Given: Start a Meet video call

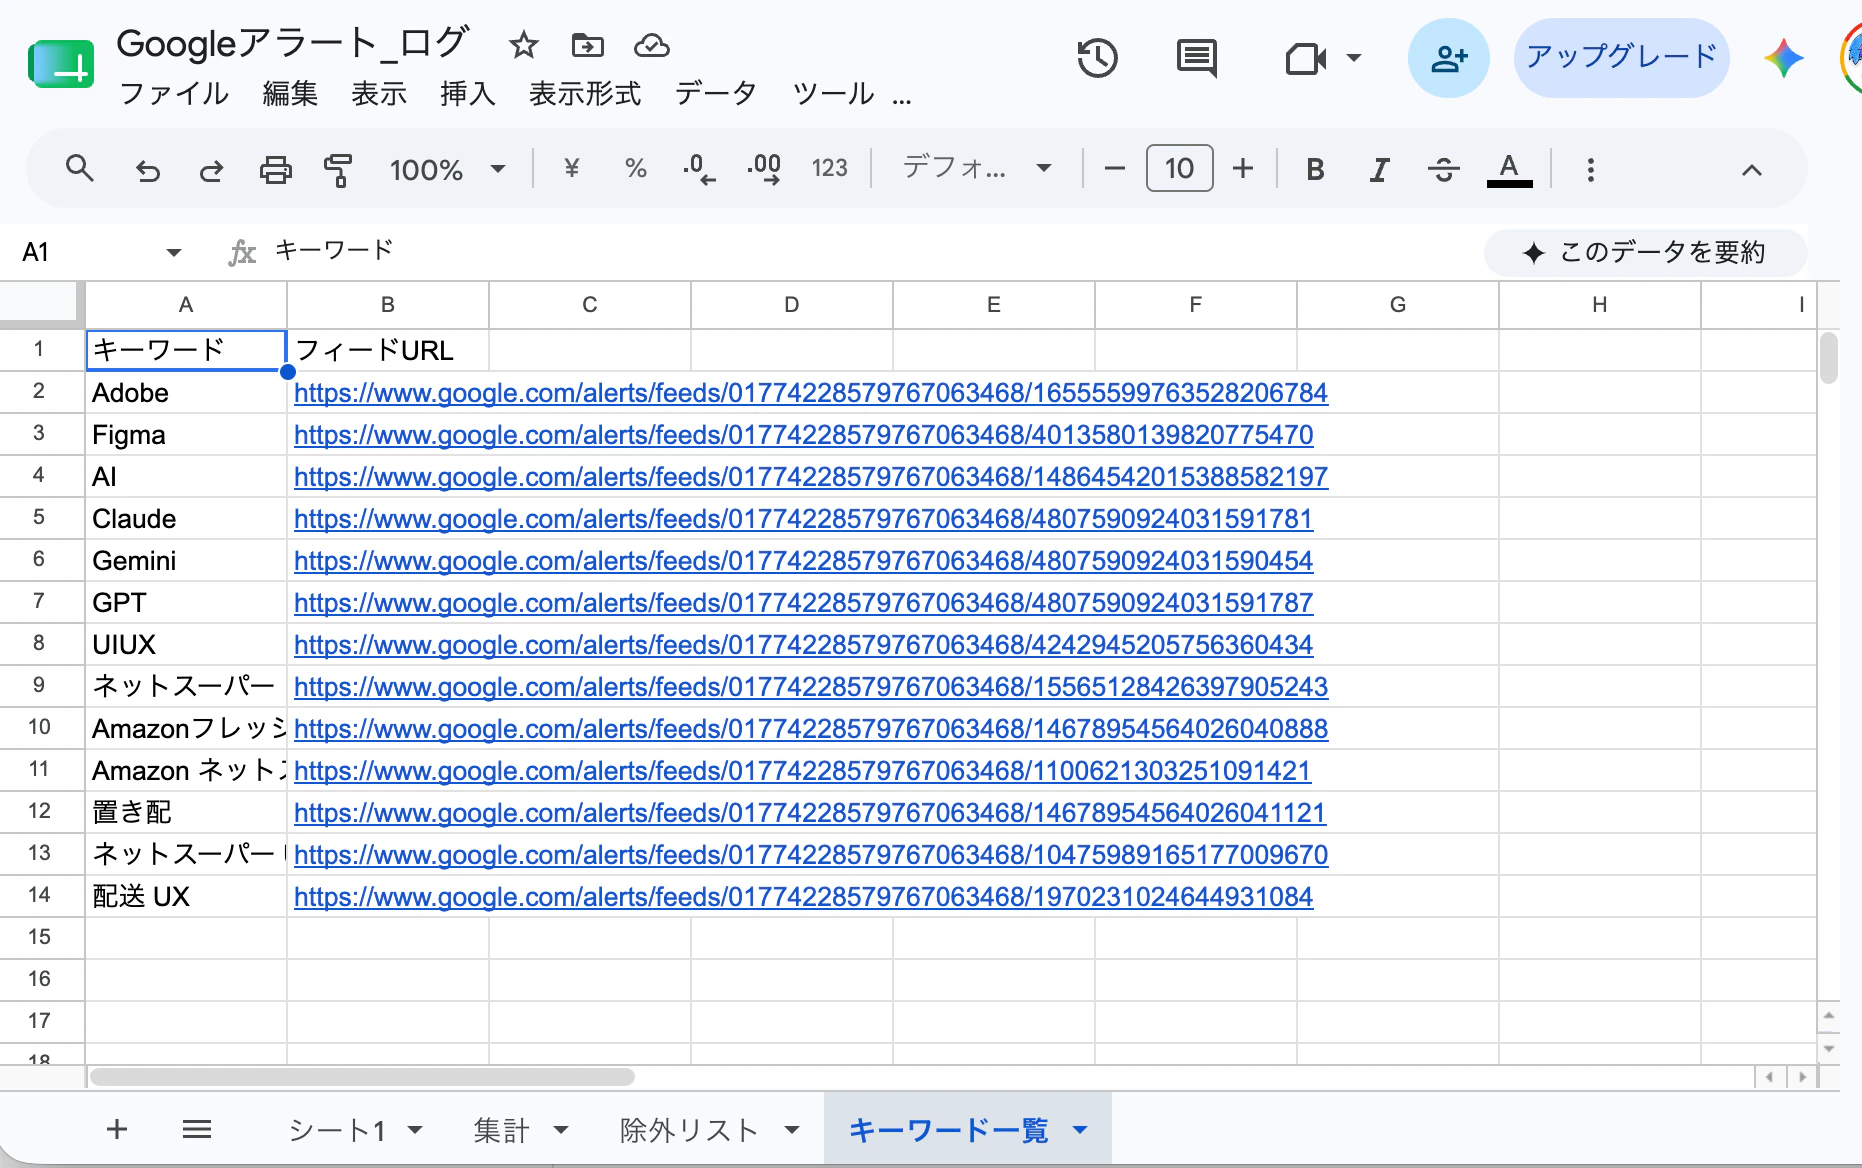Looking at the screenshot, I should (1305, 58).
